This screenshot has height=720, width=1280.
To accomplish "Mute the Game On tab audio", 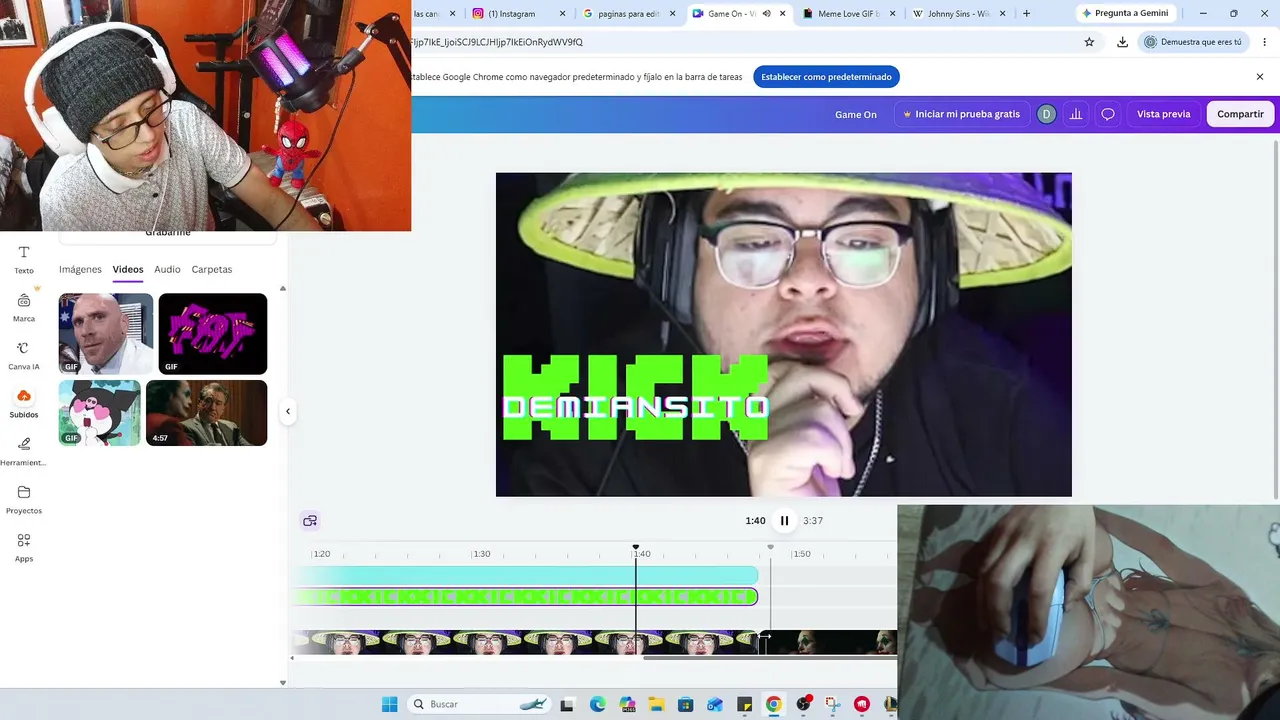I will [766, 14].
